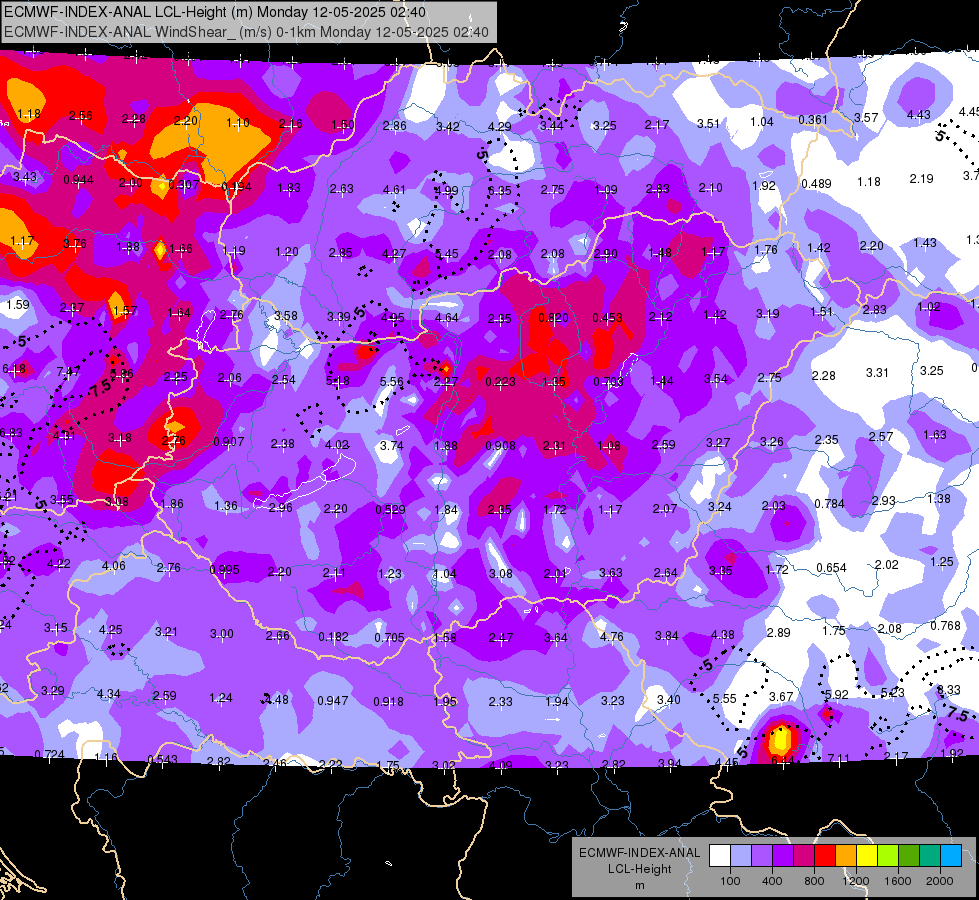Viewport: 979px width, 900px height.
Task: Click the wind shear value 0.543
Action: tap(162, 759)
